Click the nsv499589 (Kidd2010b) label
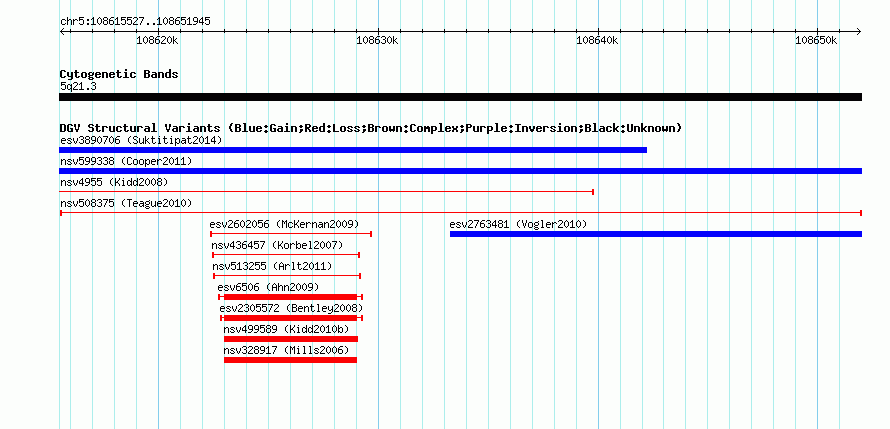890x429 pixels. 286,329
